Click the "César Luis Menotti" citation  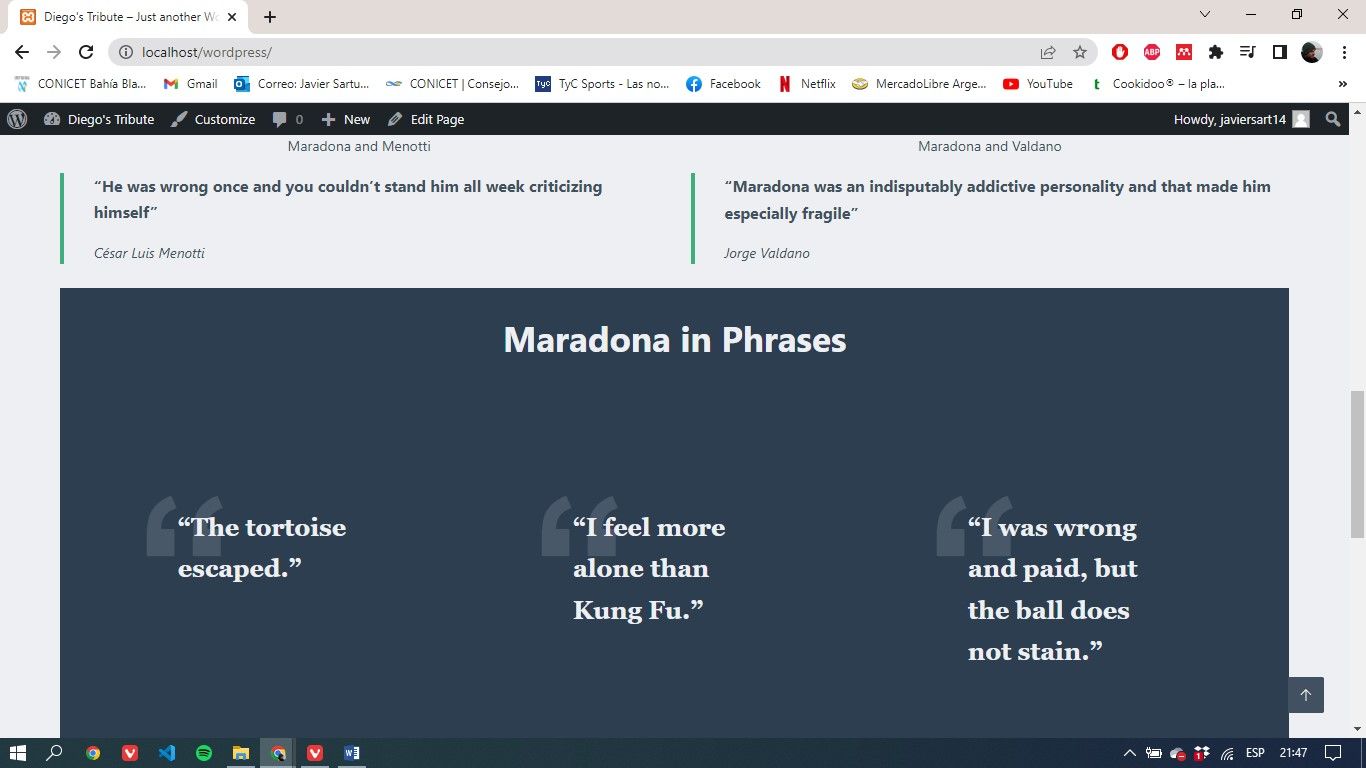149,253
